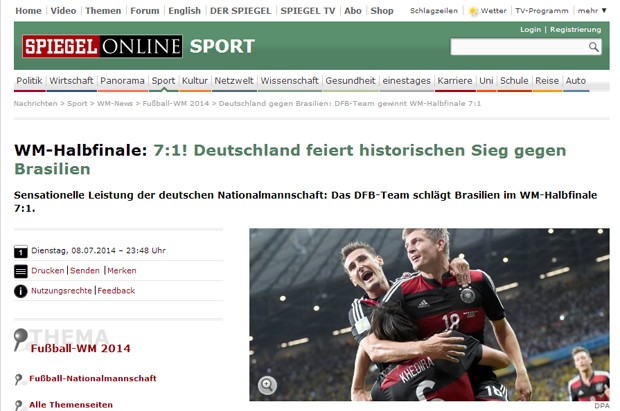Click the Login link
620x411 pixels.
click(530, 29)
